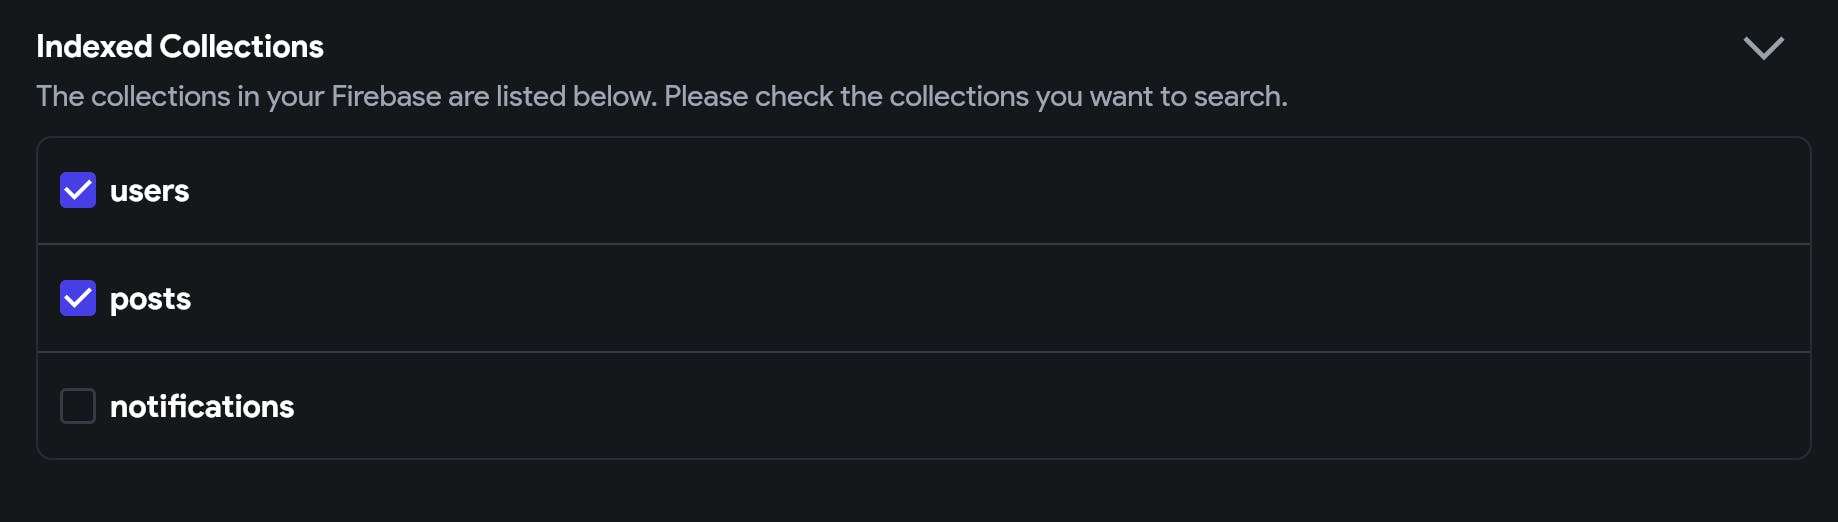1838x522 pixels.
Task: Click the word "Firebase" in the description
Action: [386, 96]
